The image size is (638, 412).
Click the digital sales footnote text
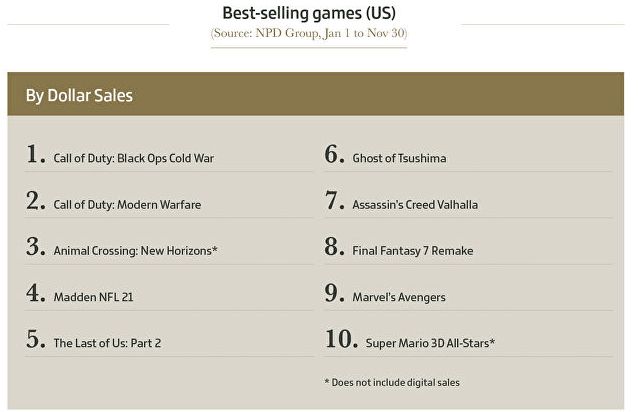pyautogui.click(x=392, y=382)
